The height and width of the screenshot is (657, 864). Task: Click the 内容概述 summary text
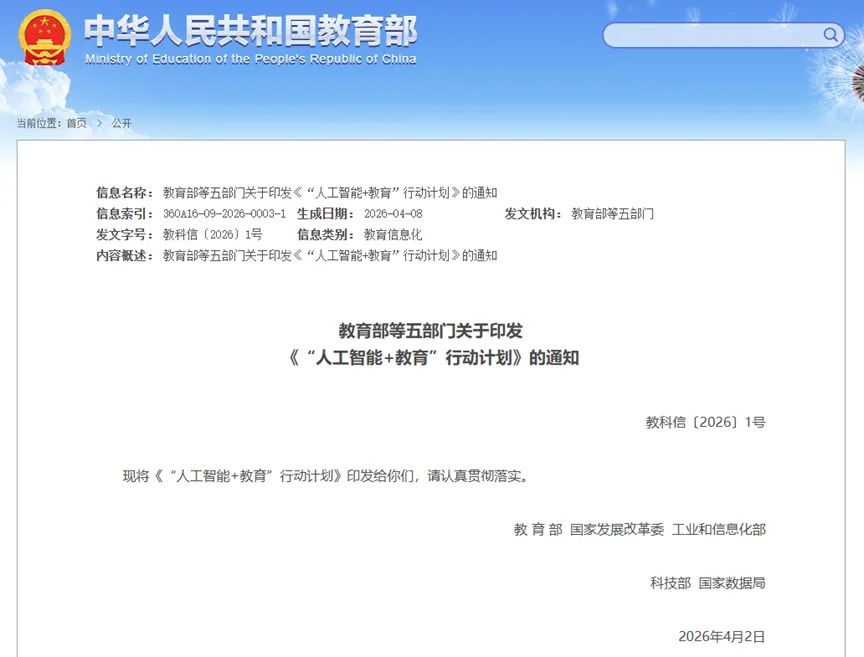pos(330,256)
